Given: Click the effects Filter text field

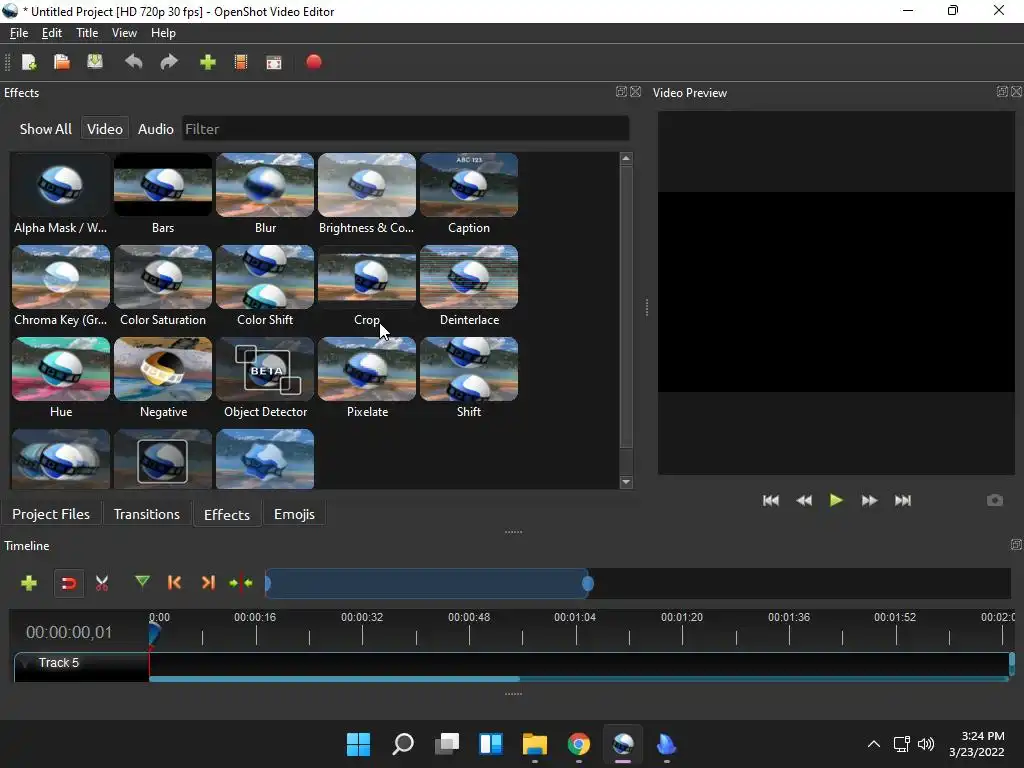Looking at the screenshot, I should point(406,129).
